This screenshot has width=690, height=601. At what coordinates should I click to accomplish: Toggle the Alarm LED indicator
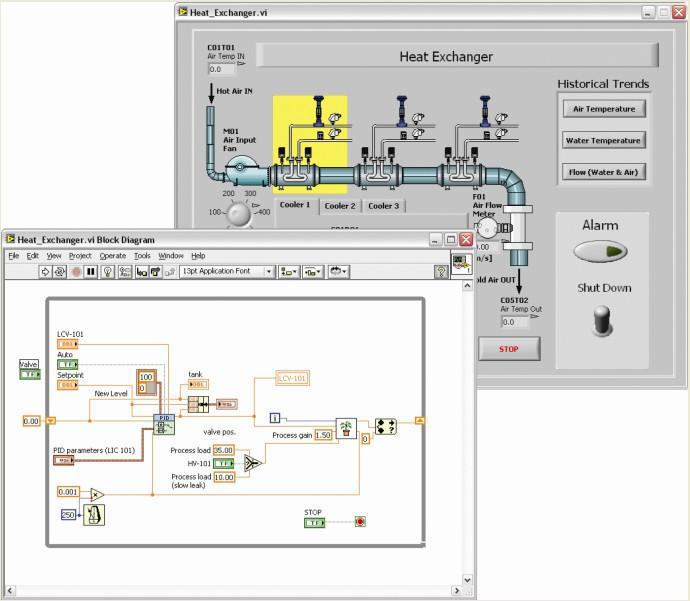point(600,252)
